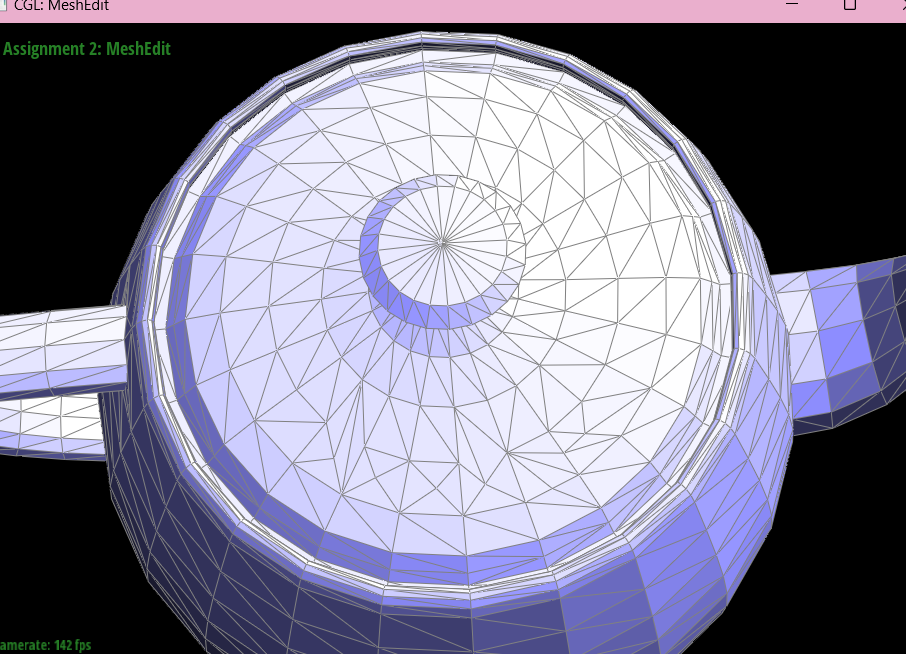The width and height of the screenshot is (906, 654).
Task: Click the 'CGL: MeshEdit' window title
Action: click(x=62, y=6)
